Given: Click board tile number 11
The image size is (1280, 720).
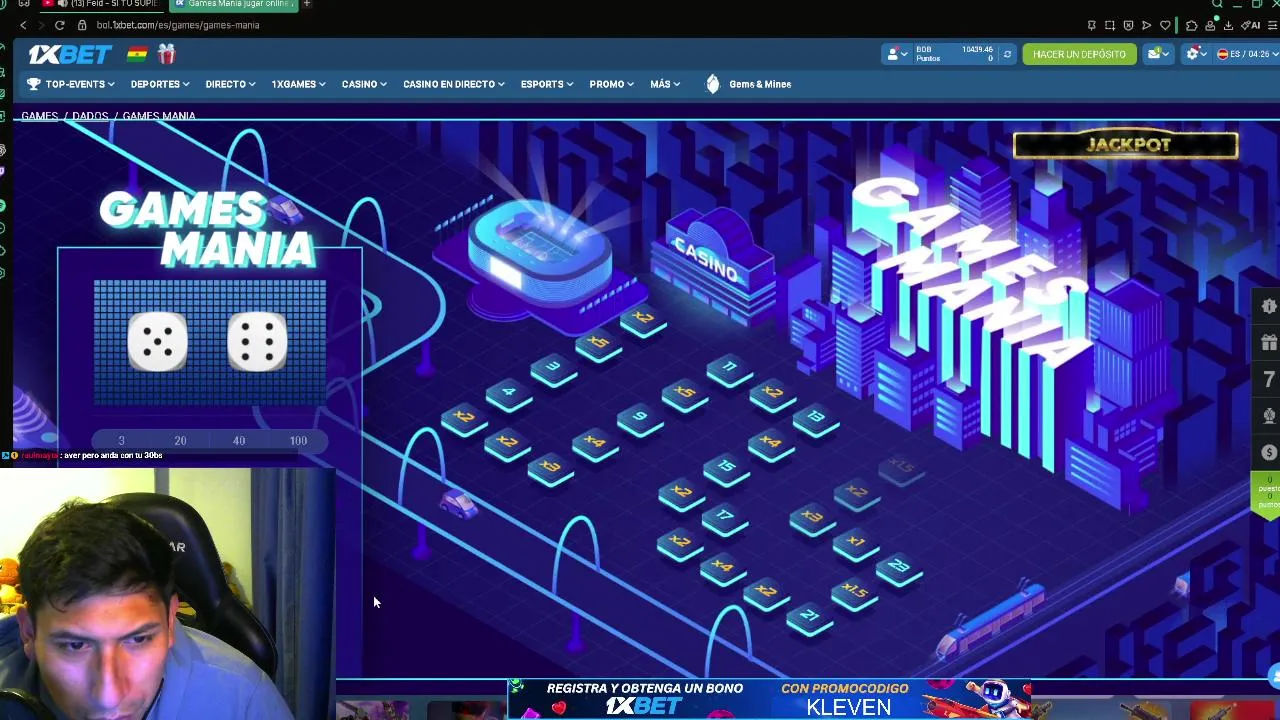Looking at the screenshot, I should coord(729,370).
